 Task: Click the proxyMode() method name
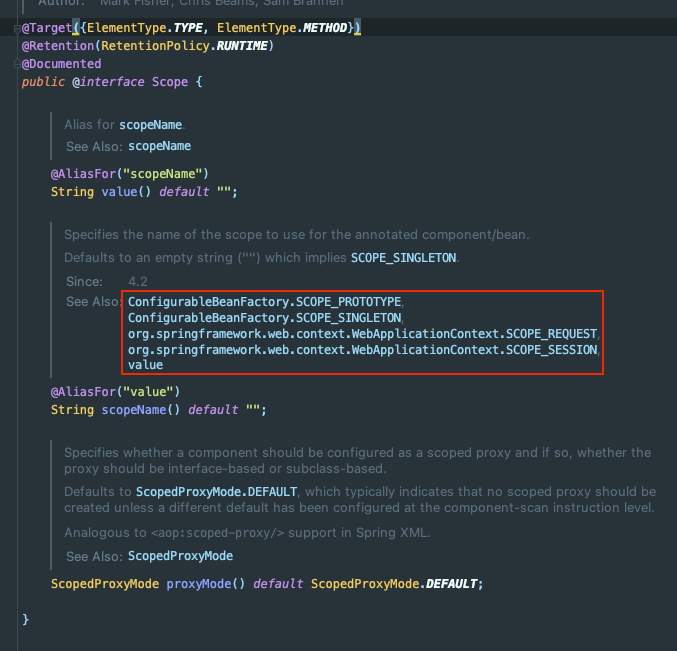[x=199, y=584]
